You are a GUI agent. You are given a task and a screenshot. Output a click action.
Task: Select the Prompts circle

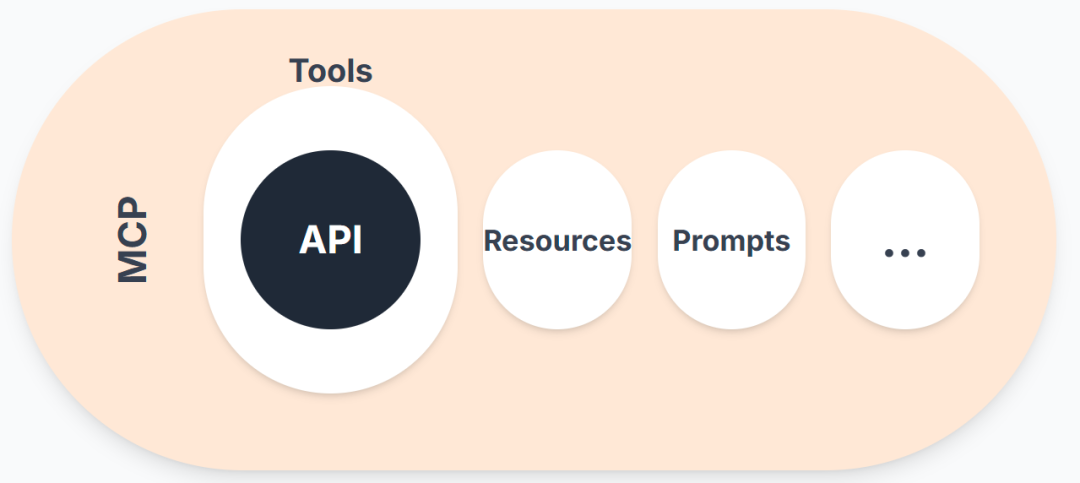point(731,240)
